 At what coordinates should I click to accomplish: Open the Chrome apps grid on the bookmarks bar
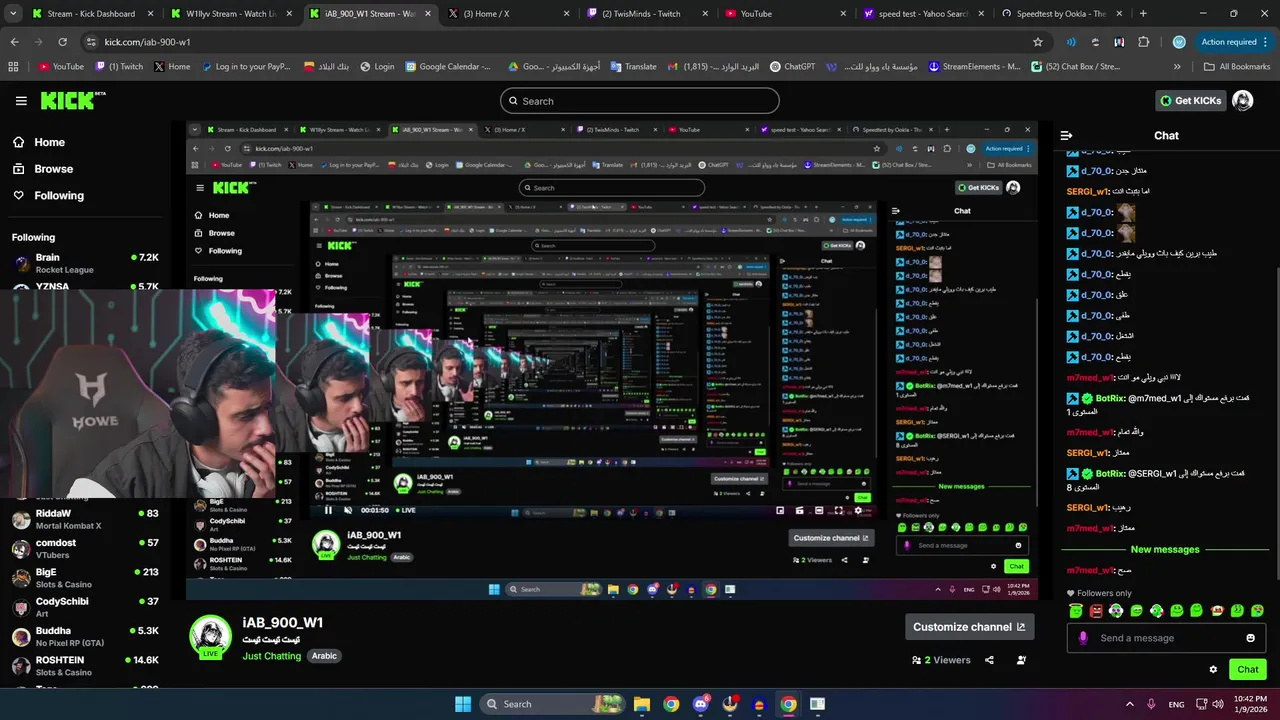(x=13, y=67)
